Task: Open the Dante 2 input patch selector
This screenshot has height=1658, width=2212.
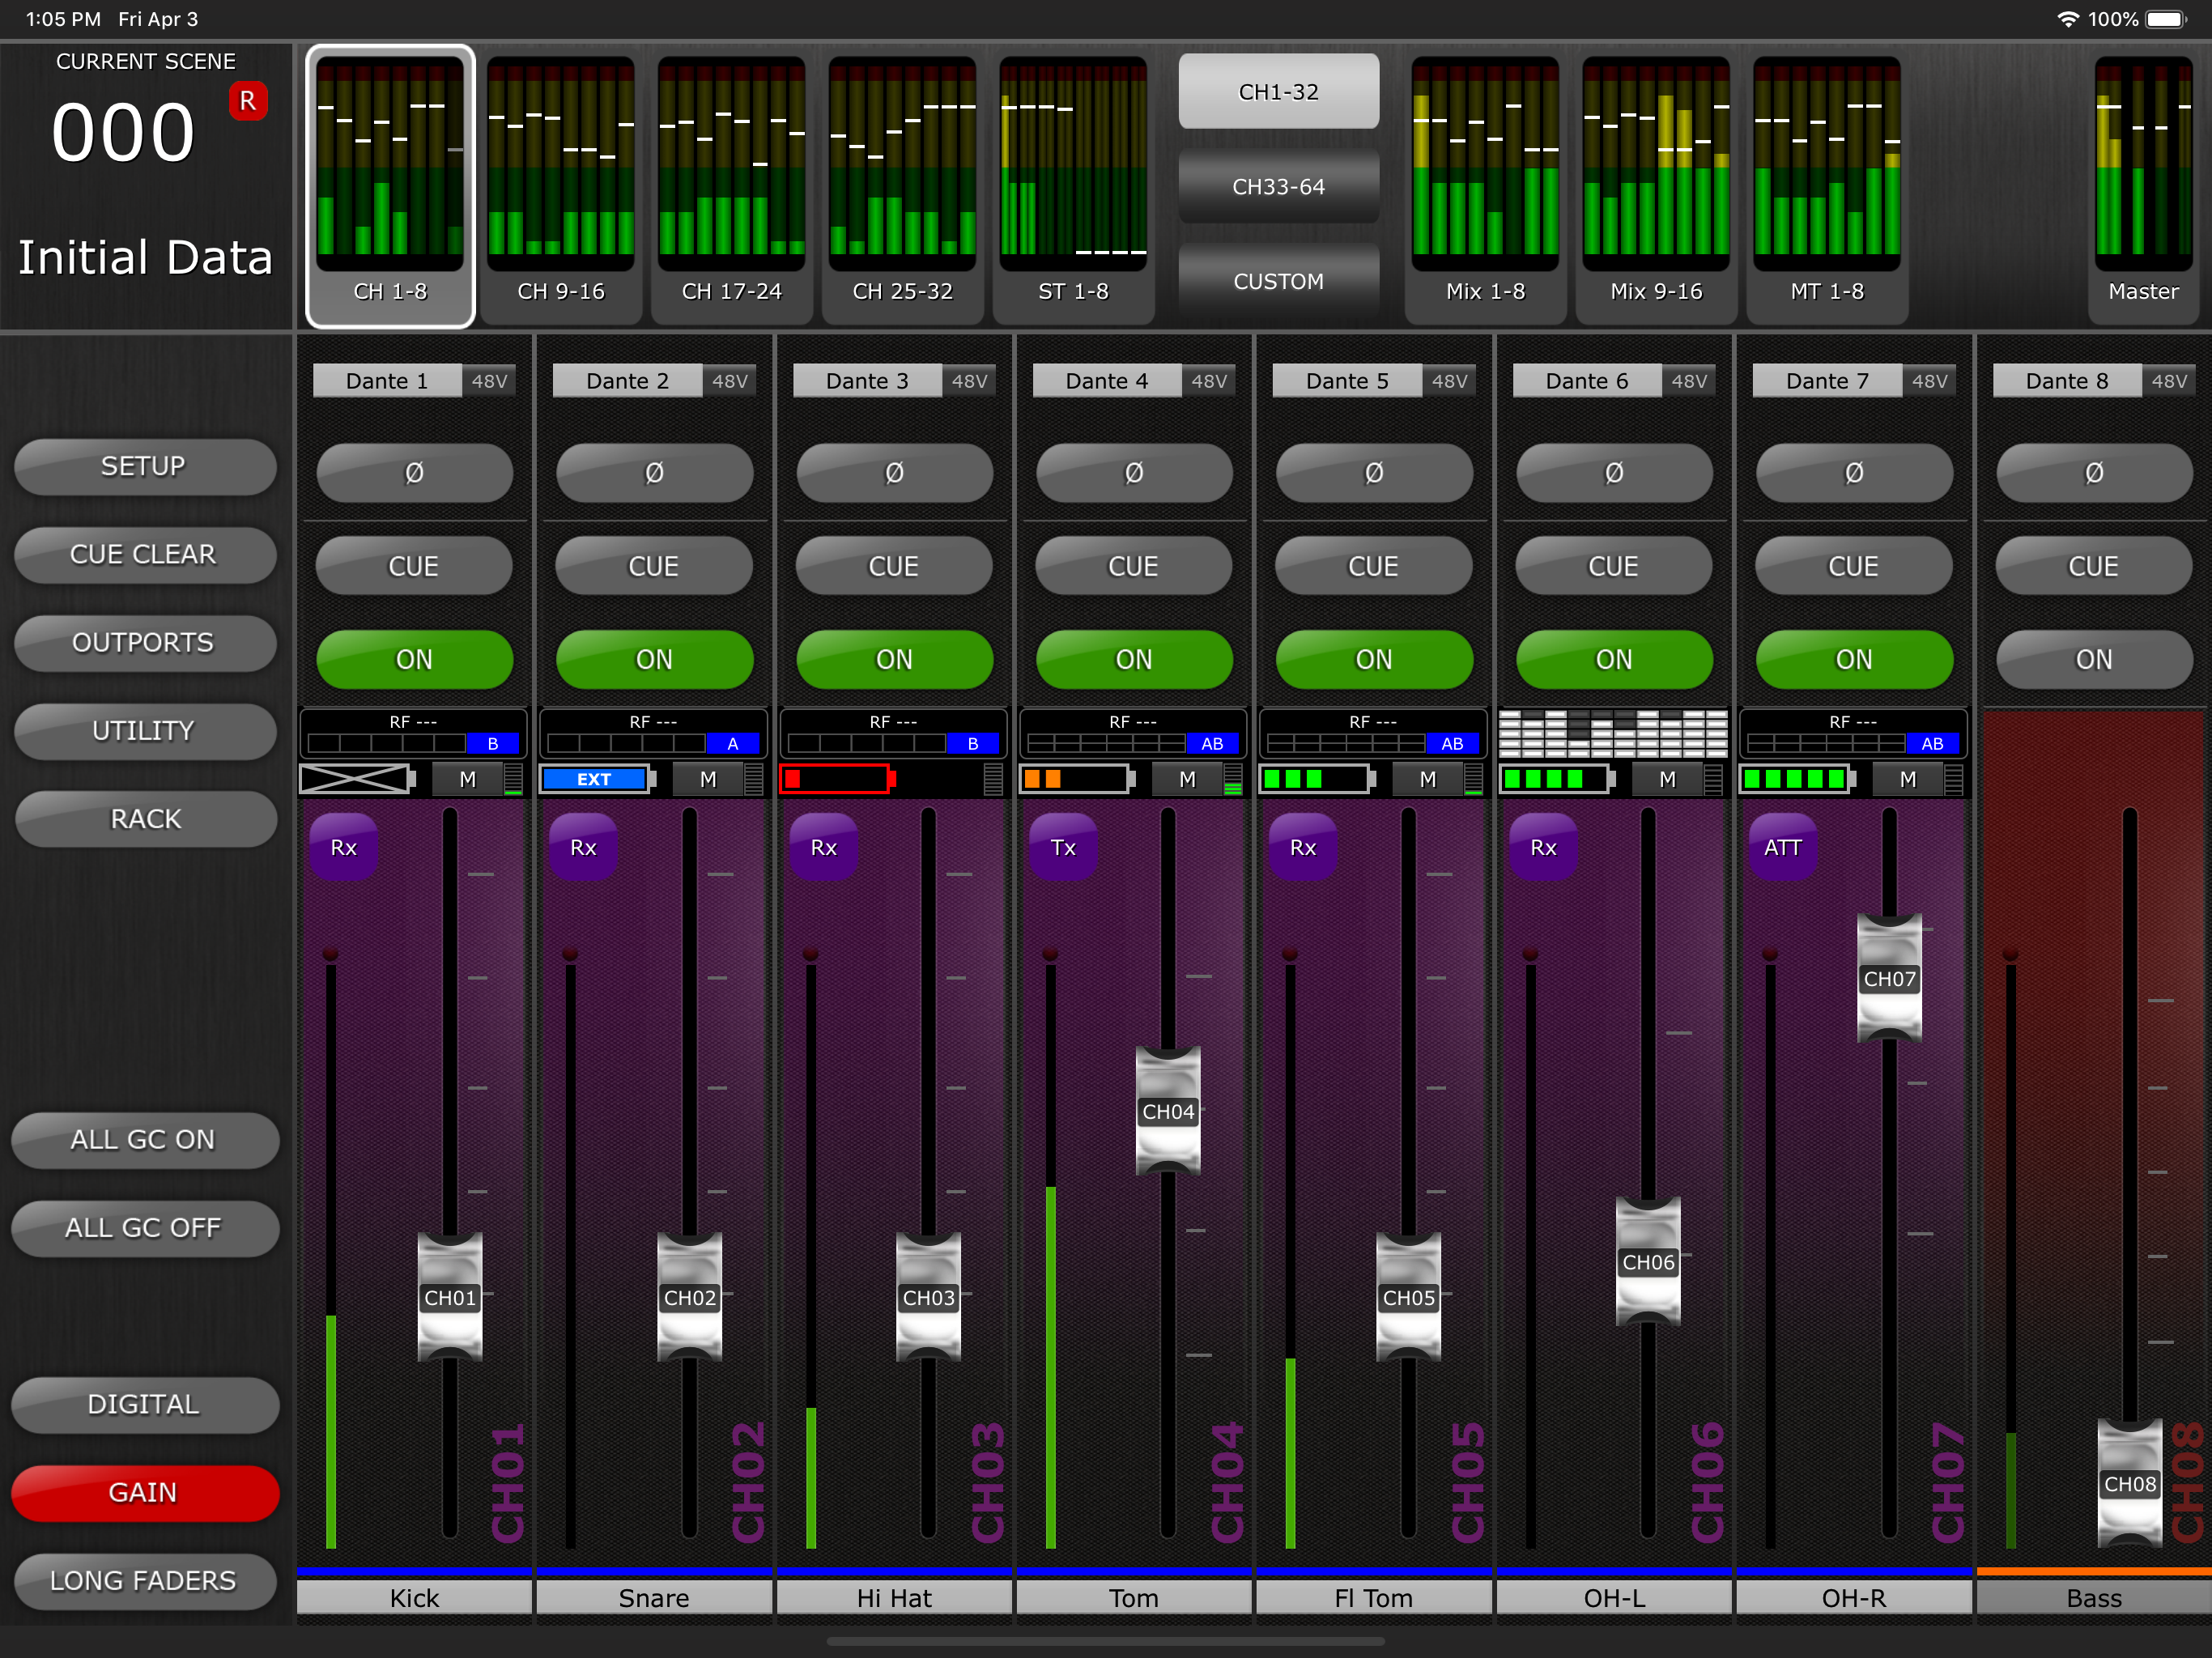Action: 627,381
